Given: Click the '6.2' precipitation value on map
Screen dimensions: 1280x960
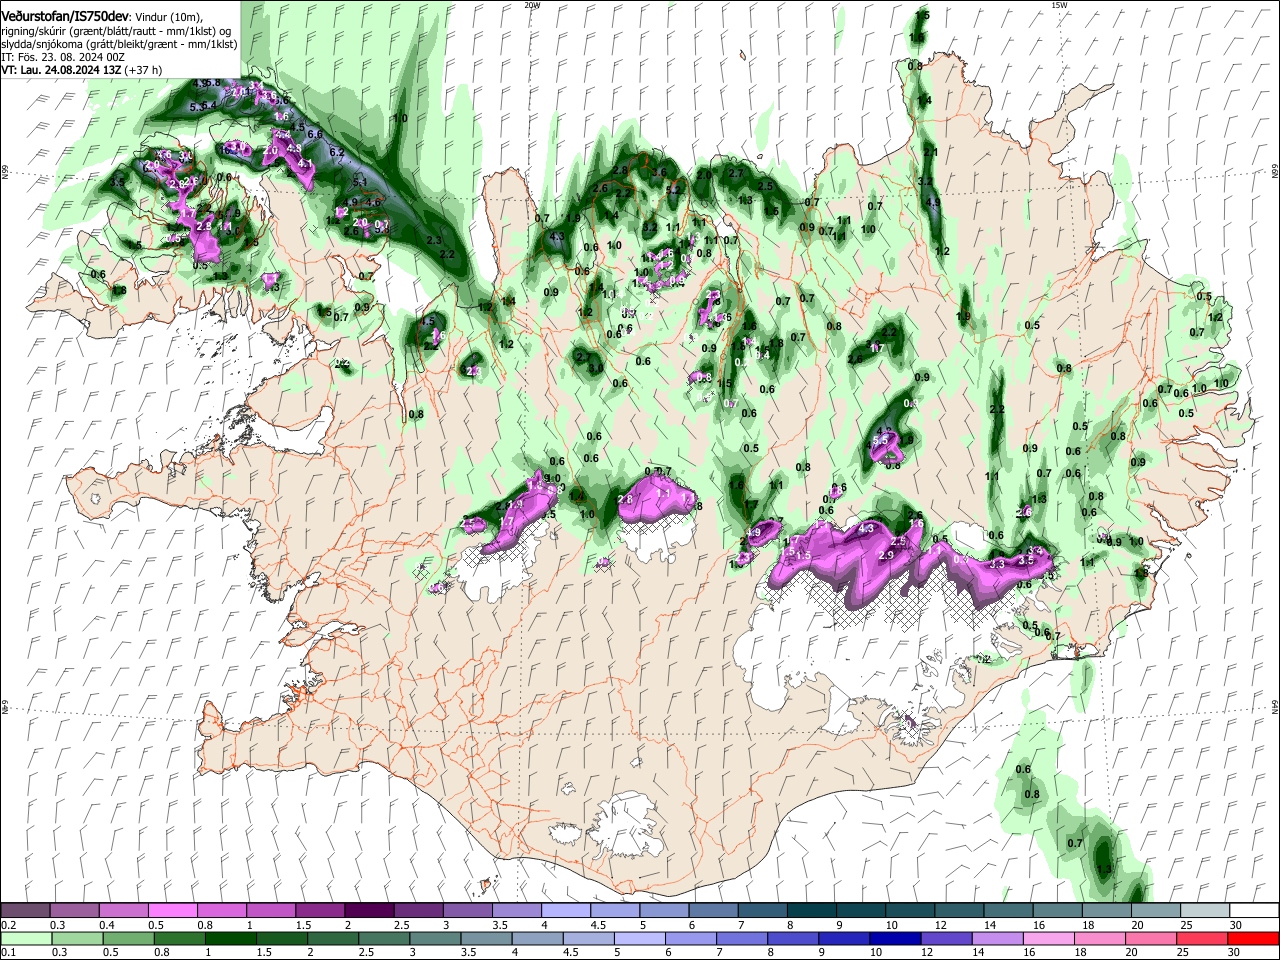Looking at the screenshot, I should (337, 152).
